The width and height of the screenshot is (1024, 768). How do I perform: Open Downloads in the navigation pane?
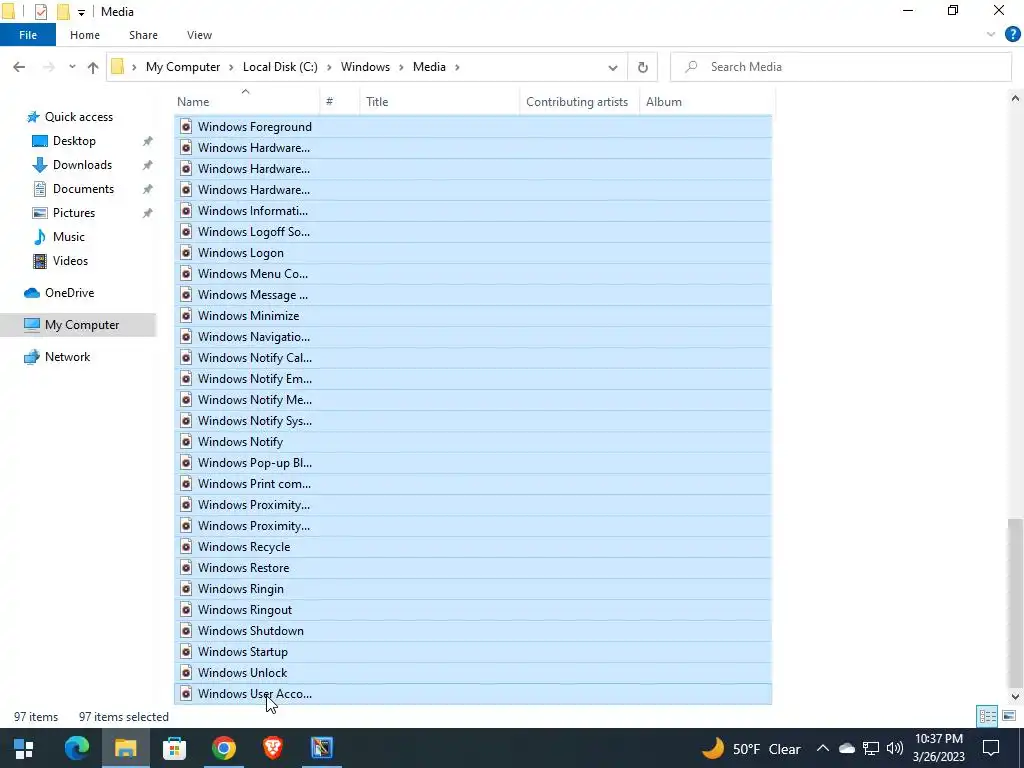pos(82,165)
